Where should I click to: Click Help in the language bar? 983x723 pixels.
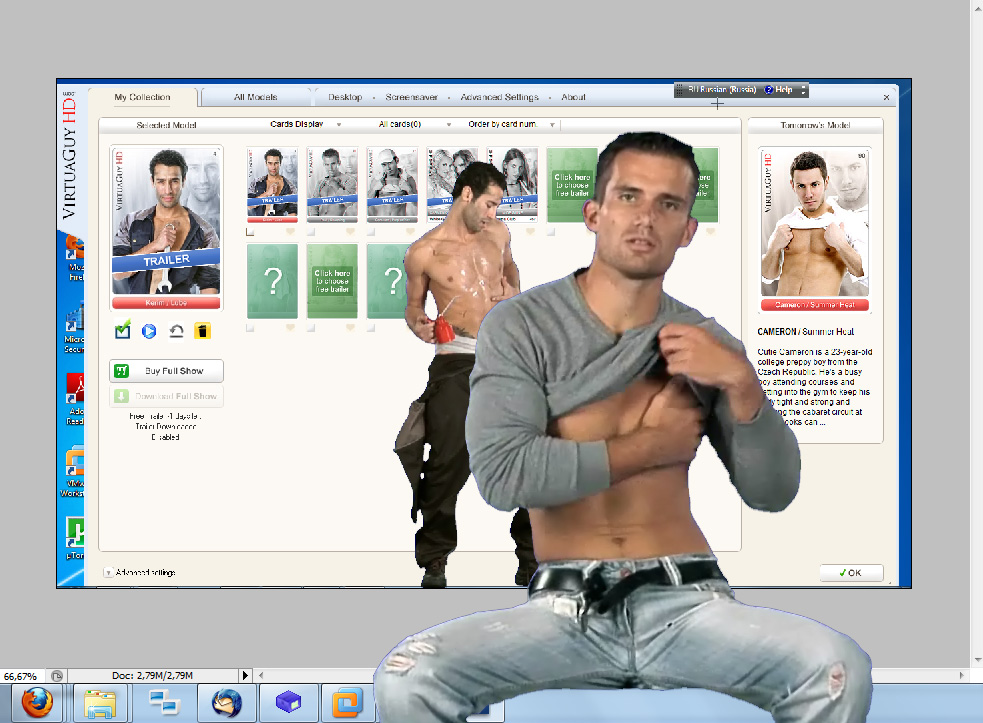click(784, 90)
